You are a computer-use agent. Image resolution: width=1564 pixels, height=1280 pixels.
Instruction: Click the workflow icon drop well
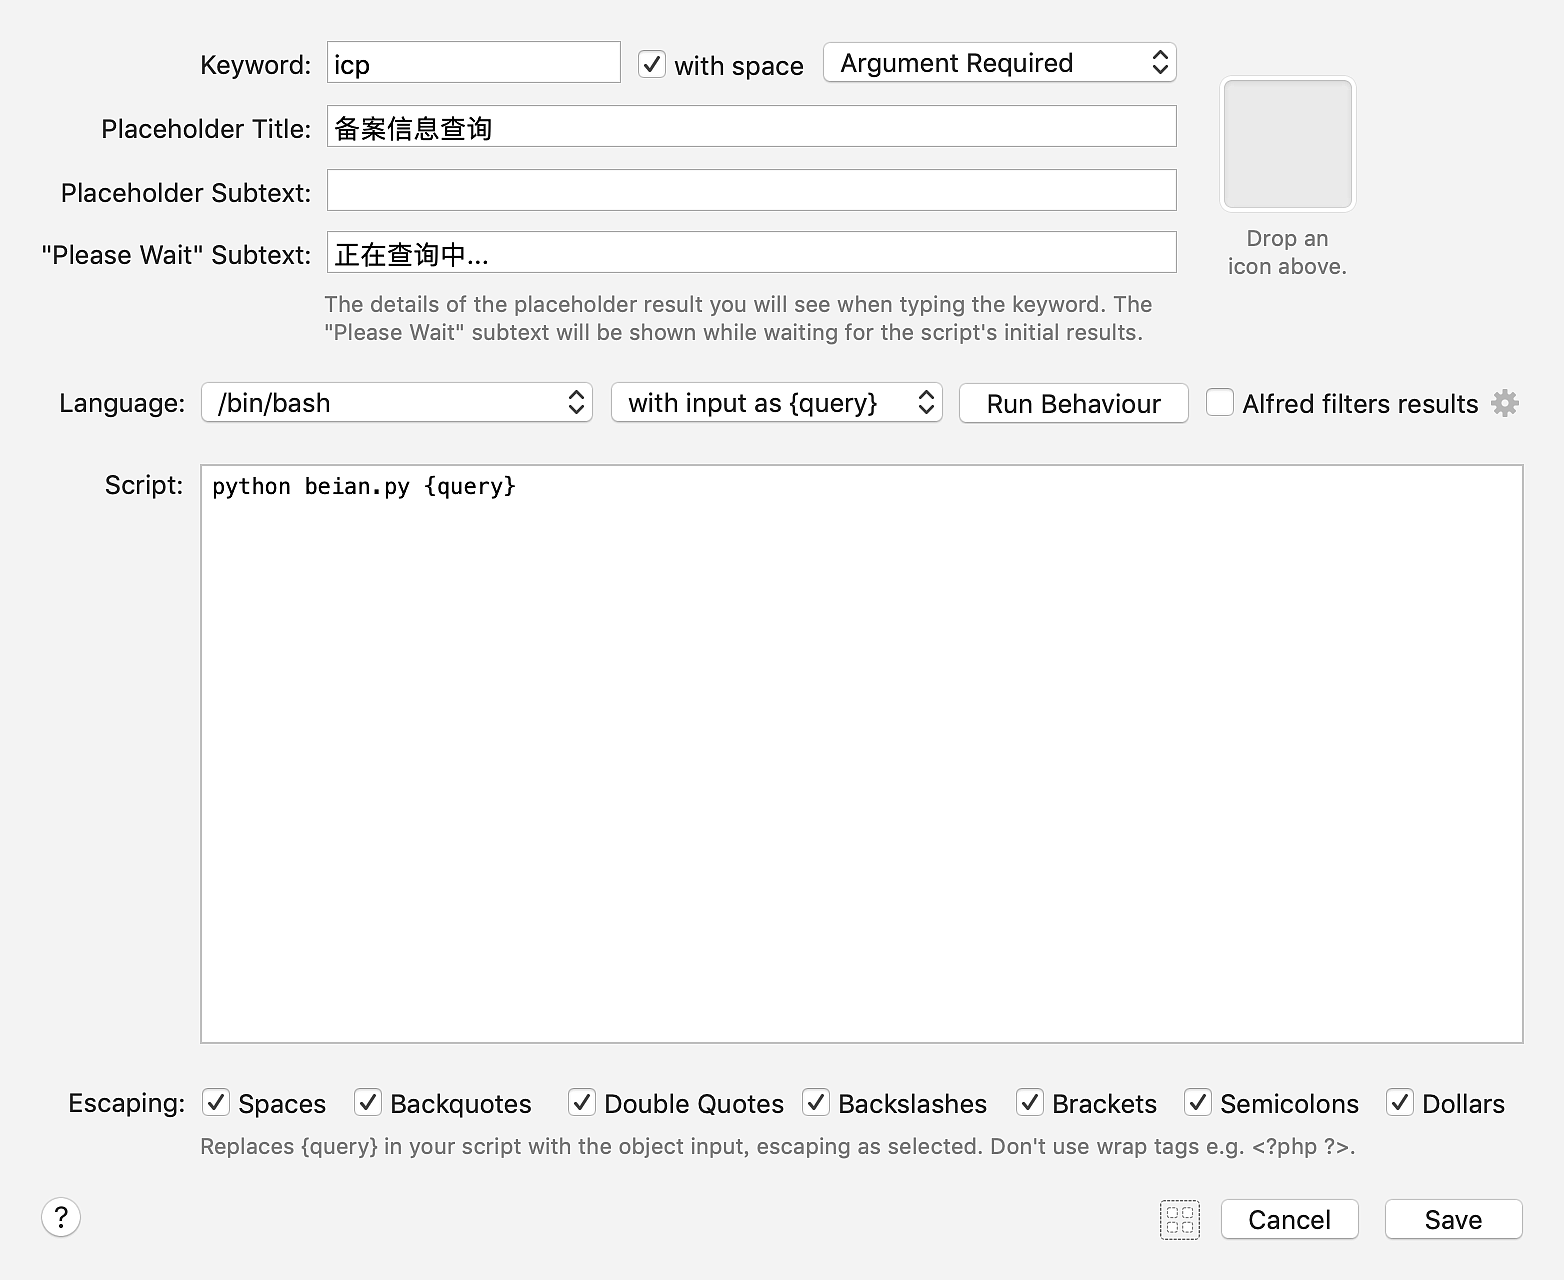[x=1287, y=144]
